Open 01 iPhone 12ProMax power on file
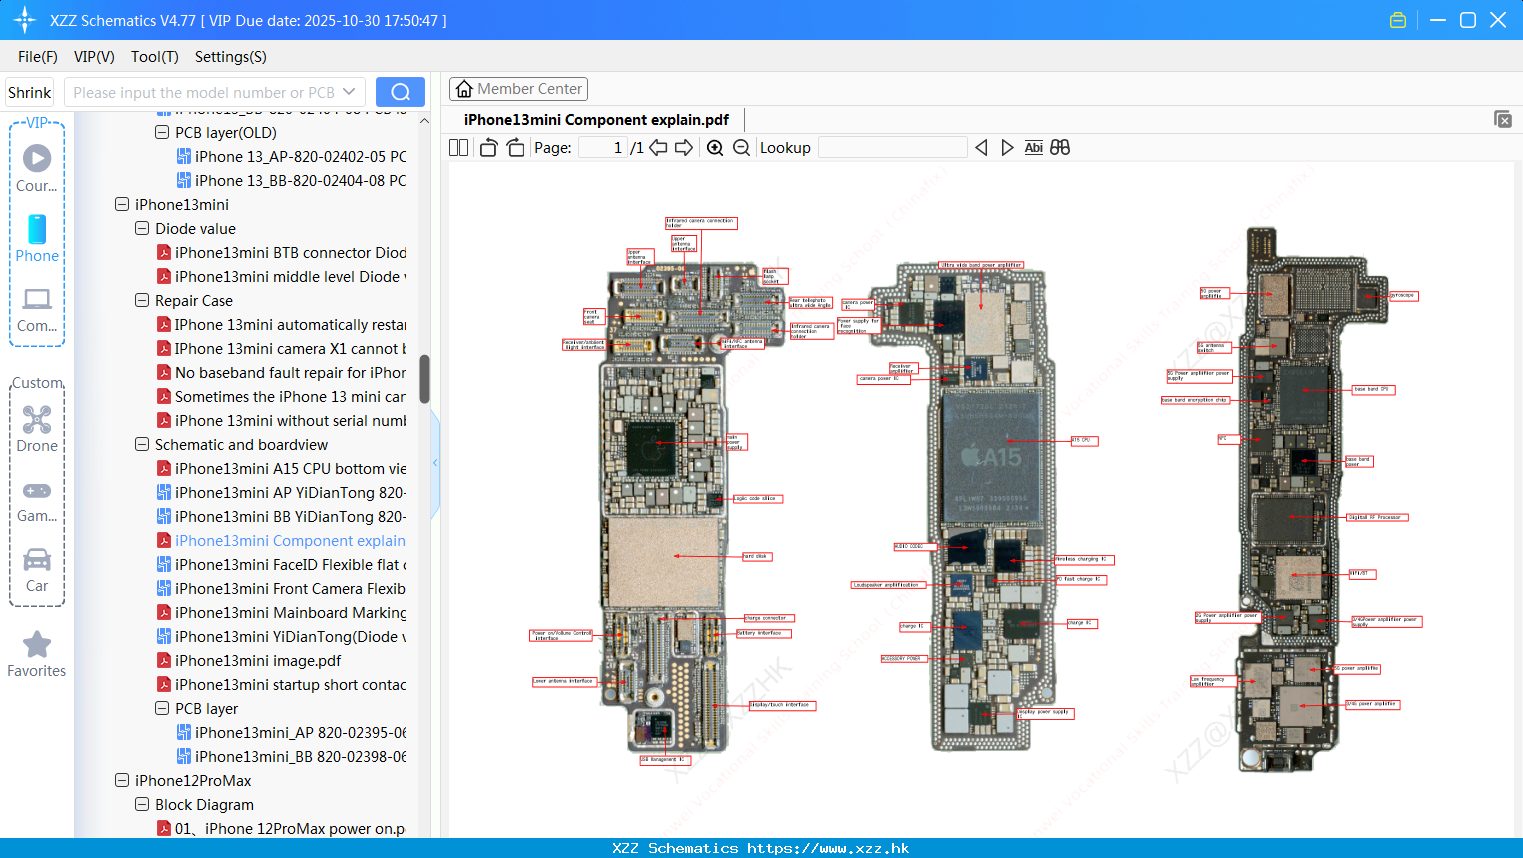 (x=281, y=828)
